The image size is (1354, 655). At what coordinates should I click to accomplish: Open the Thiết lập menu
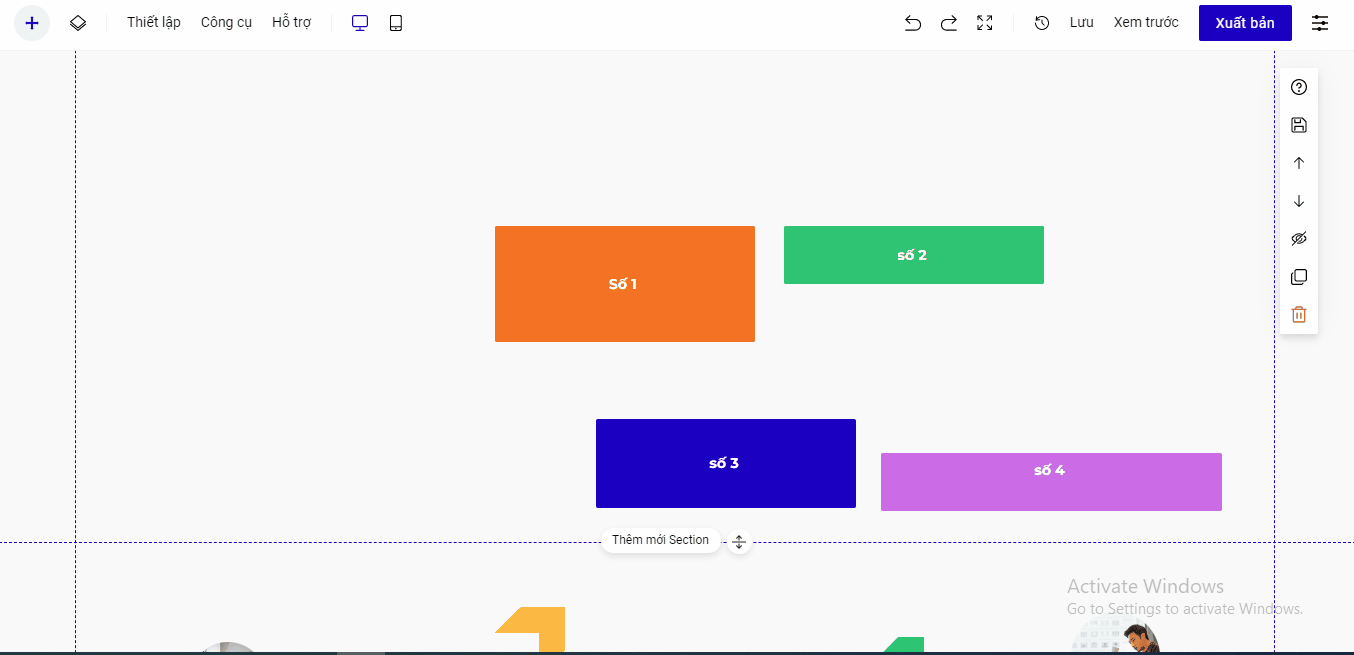pos(154,22)
